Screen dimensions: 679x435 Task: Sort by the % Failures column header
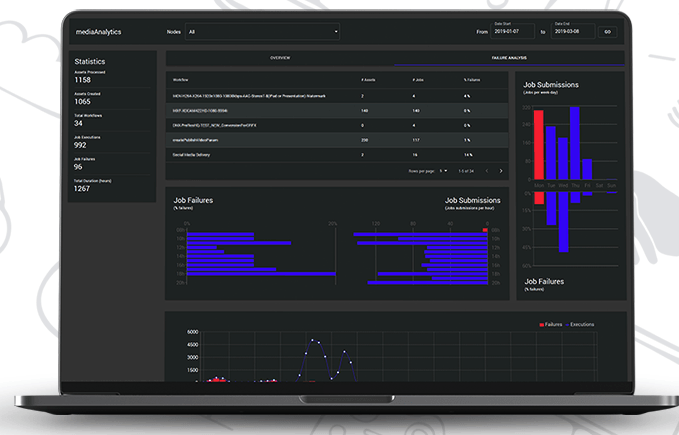pos(472,80)
